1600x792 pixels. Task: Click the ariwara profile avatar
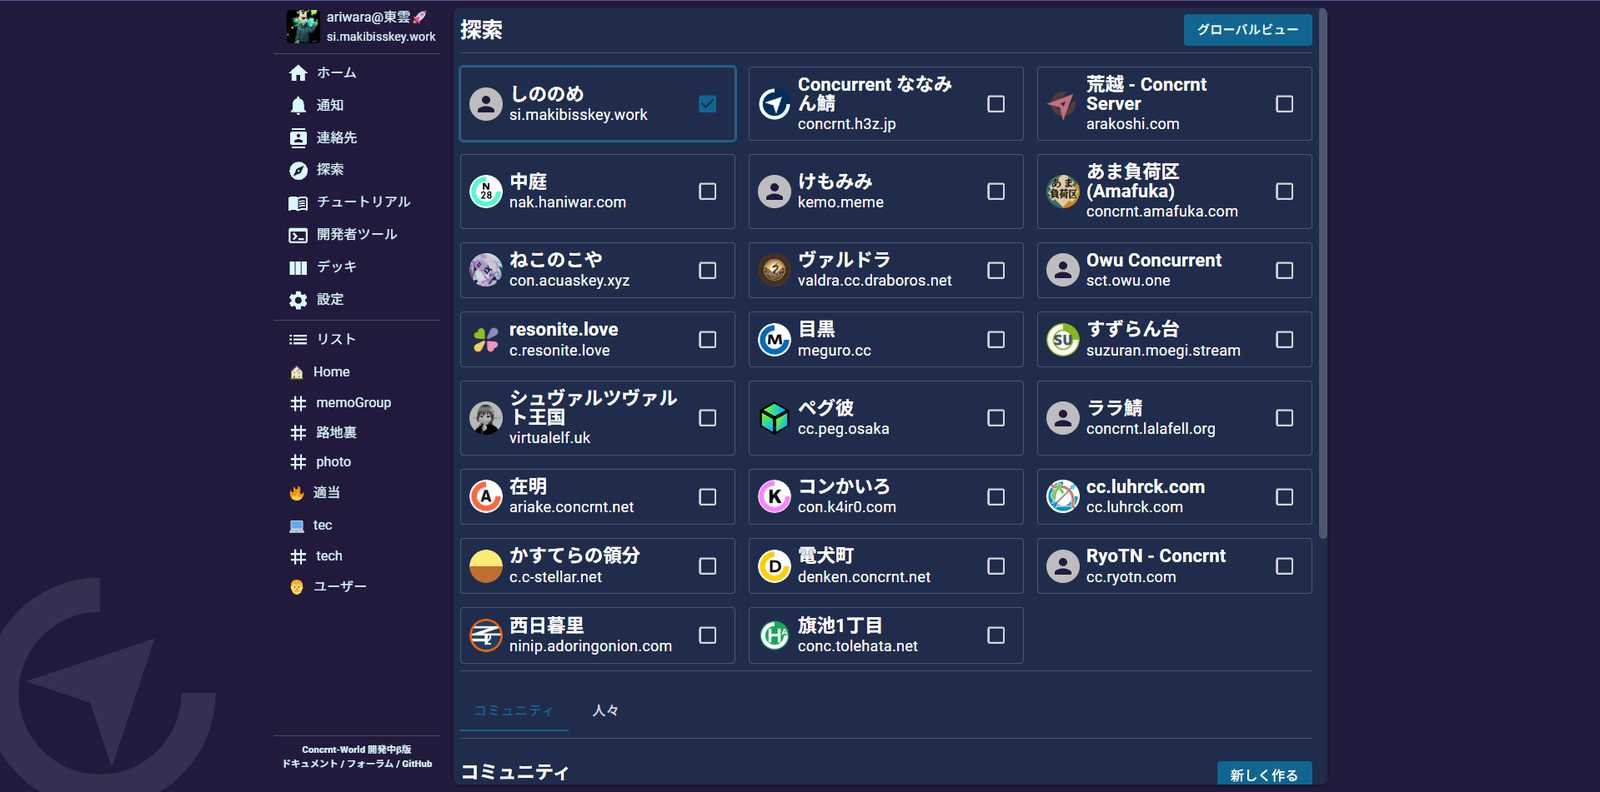(x=303, y=26)
